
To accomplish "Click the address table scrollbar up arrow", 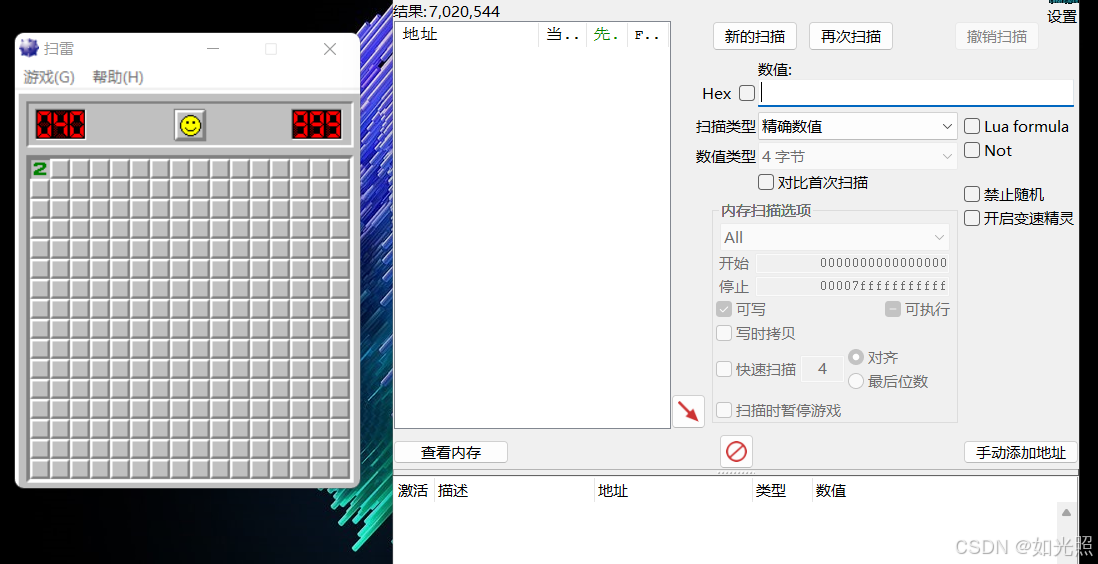I will point(1066,513).
